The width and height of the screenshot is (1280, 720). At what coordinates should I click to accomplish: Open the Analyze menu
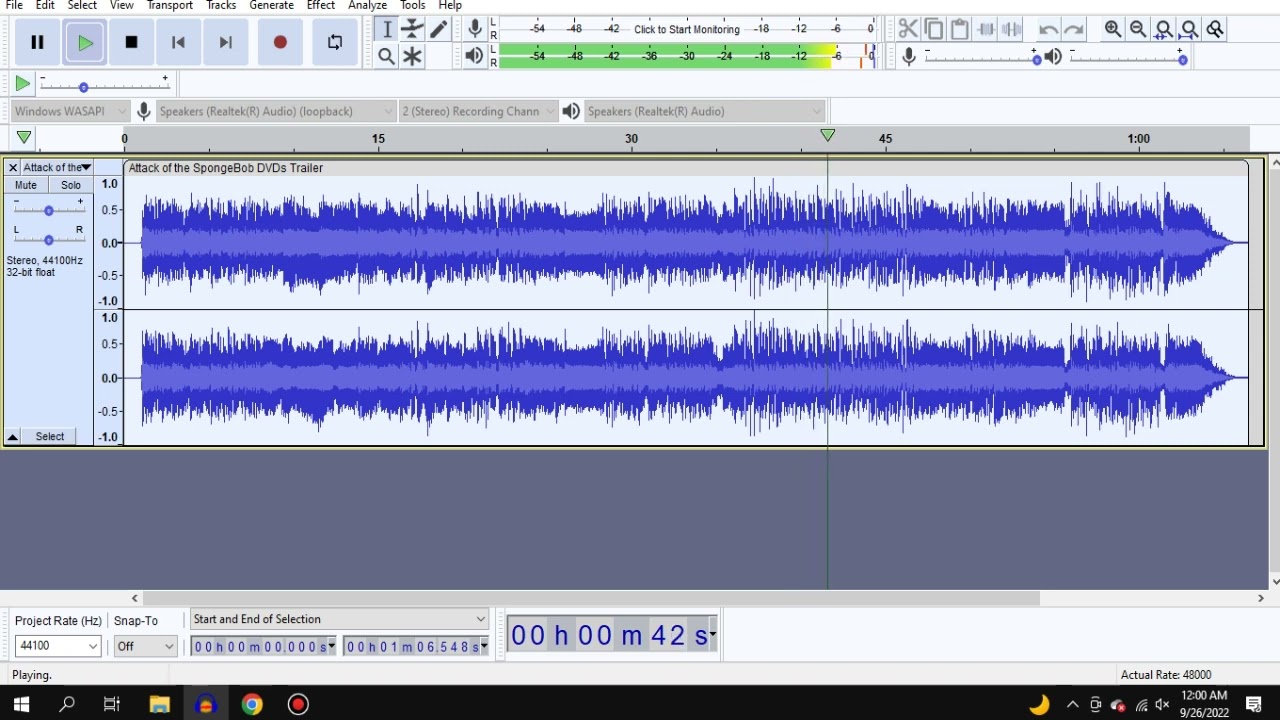[x=367, y=5]
